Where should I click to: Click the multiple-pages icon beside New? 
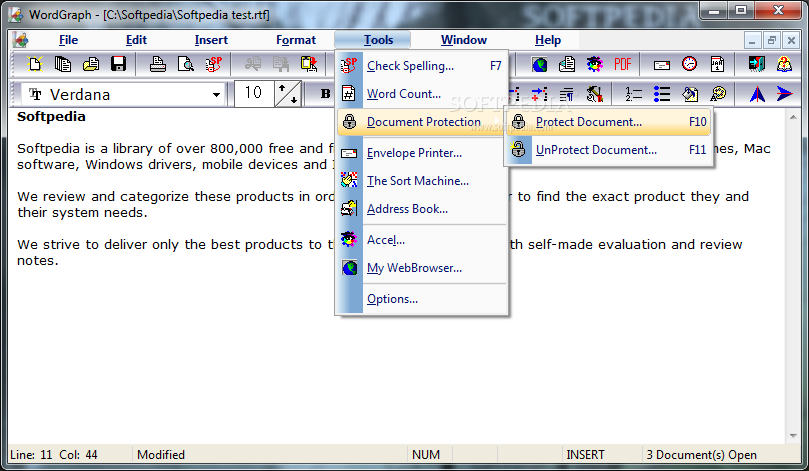point(62,64)
